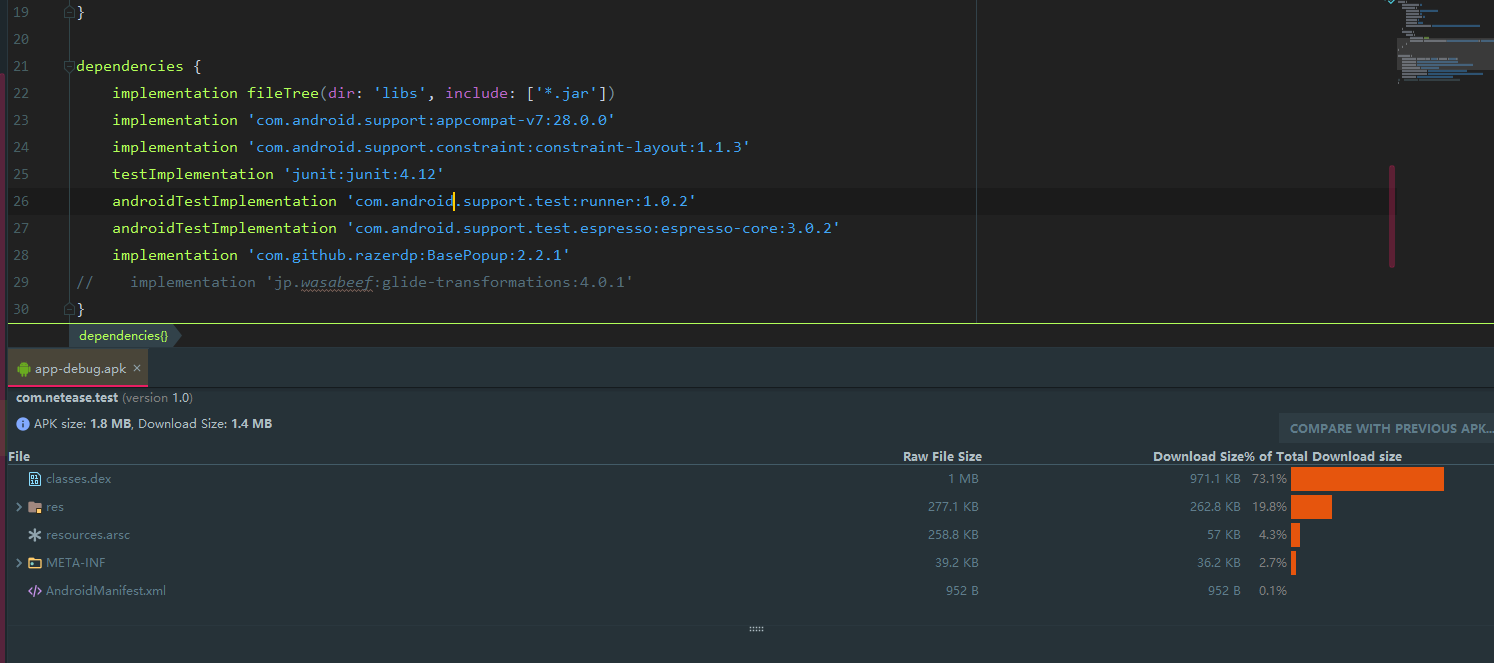Screen dimensions: 1494x663
Task: Click the res folder icon
Action: point(35,507)
